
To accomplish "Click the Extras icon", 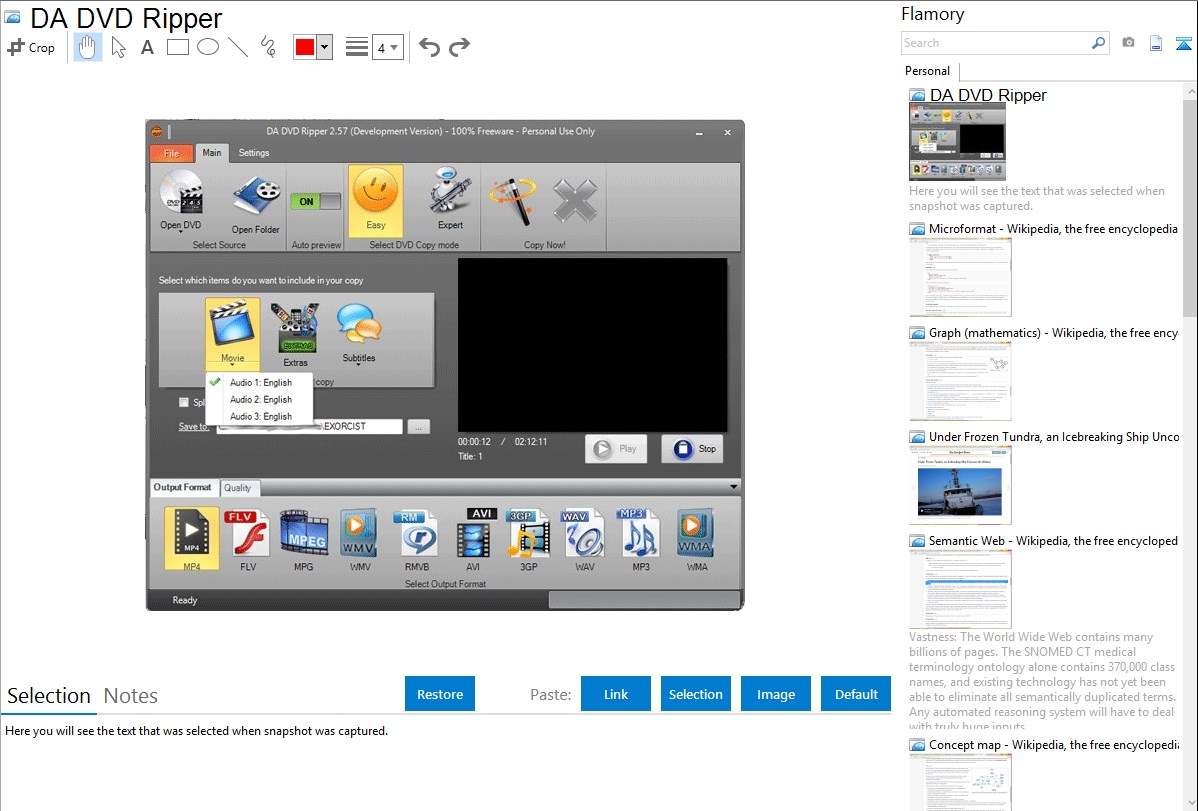I will [x=295, y=335].
